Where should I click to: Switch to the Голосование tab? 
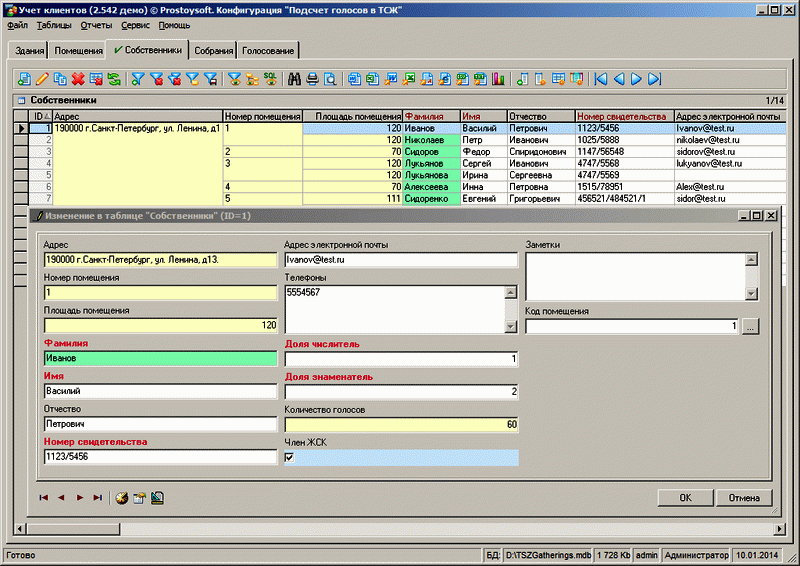click(268, 50)
